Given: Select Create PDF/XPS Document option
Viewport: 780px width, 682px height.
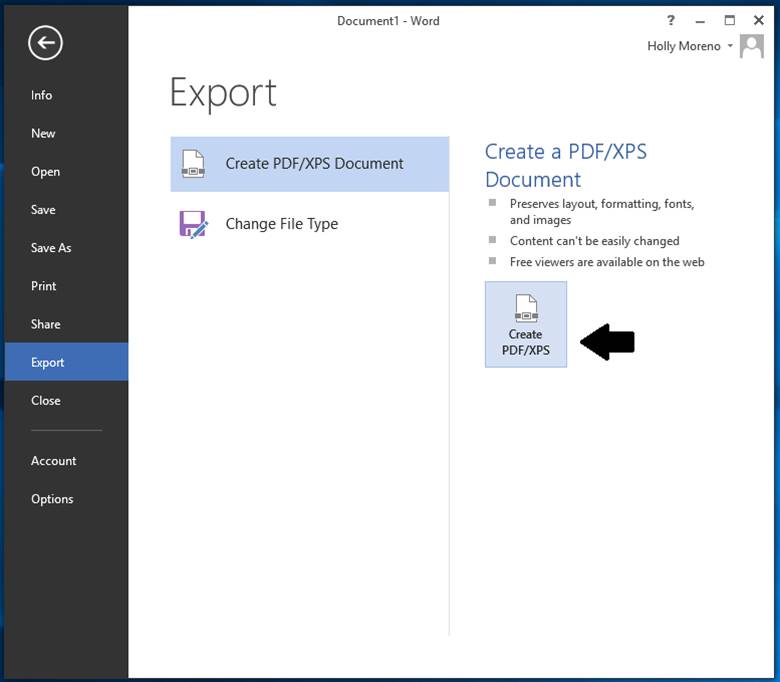Looking at the screenshot, I should 309,164.
